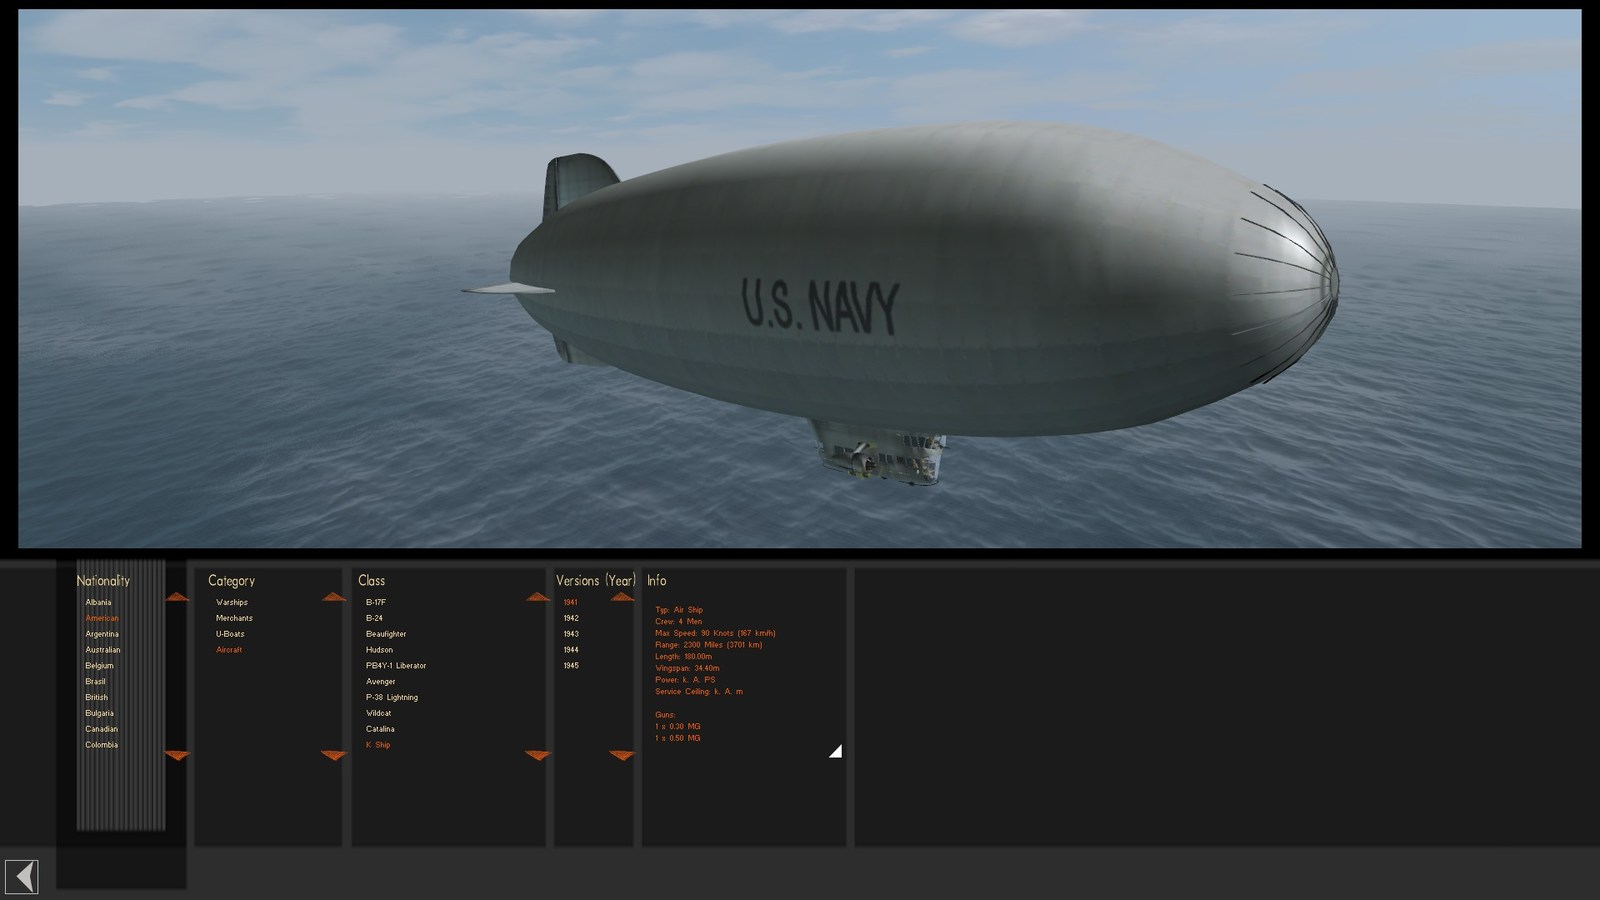The width and height of the screenshot is (1600, 900).
Task: Select B-24 class
Action: click(x=374, y=618)
